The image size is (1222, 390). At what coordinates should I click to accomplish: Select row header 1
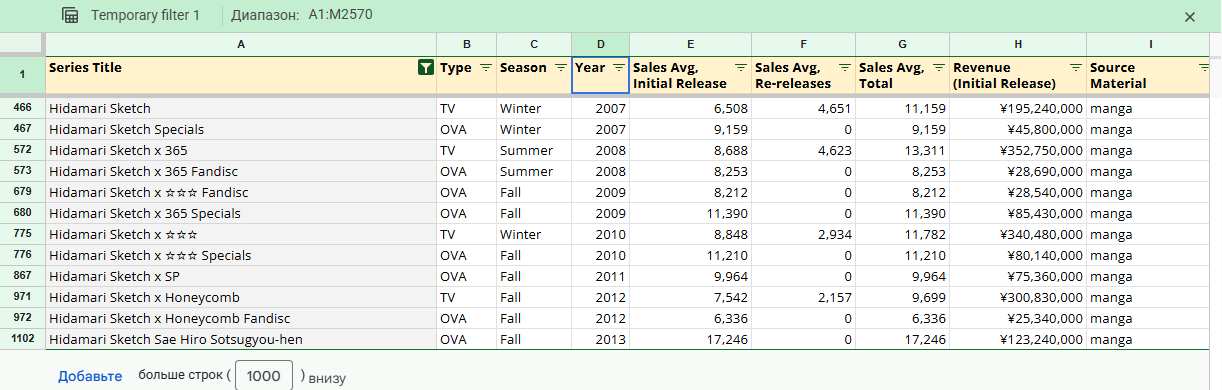tap(22, 75)
